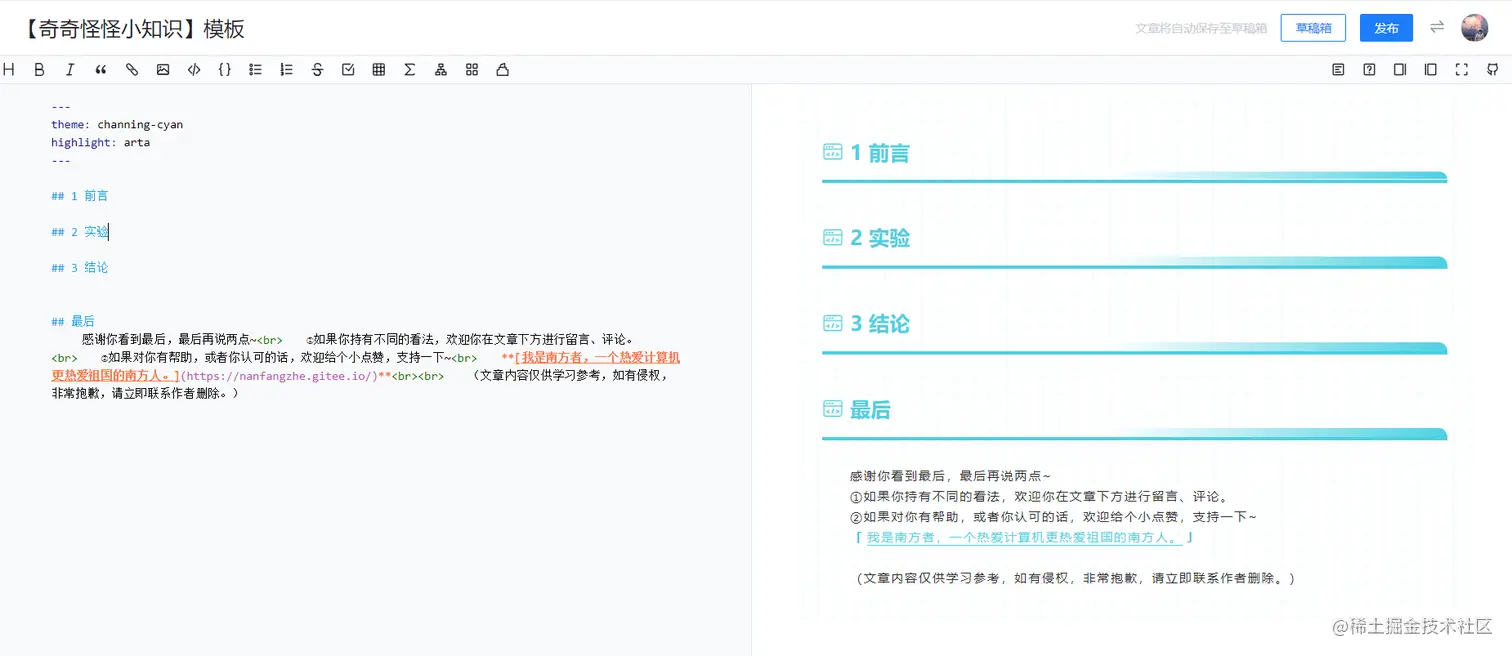
Task: Switch to preview-only layout
Action: [1431, 70]
